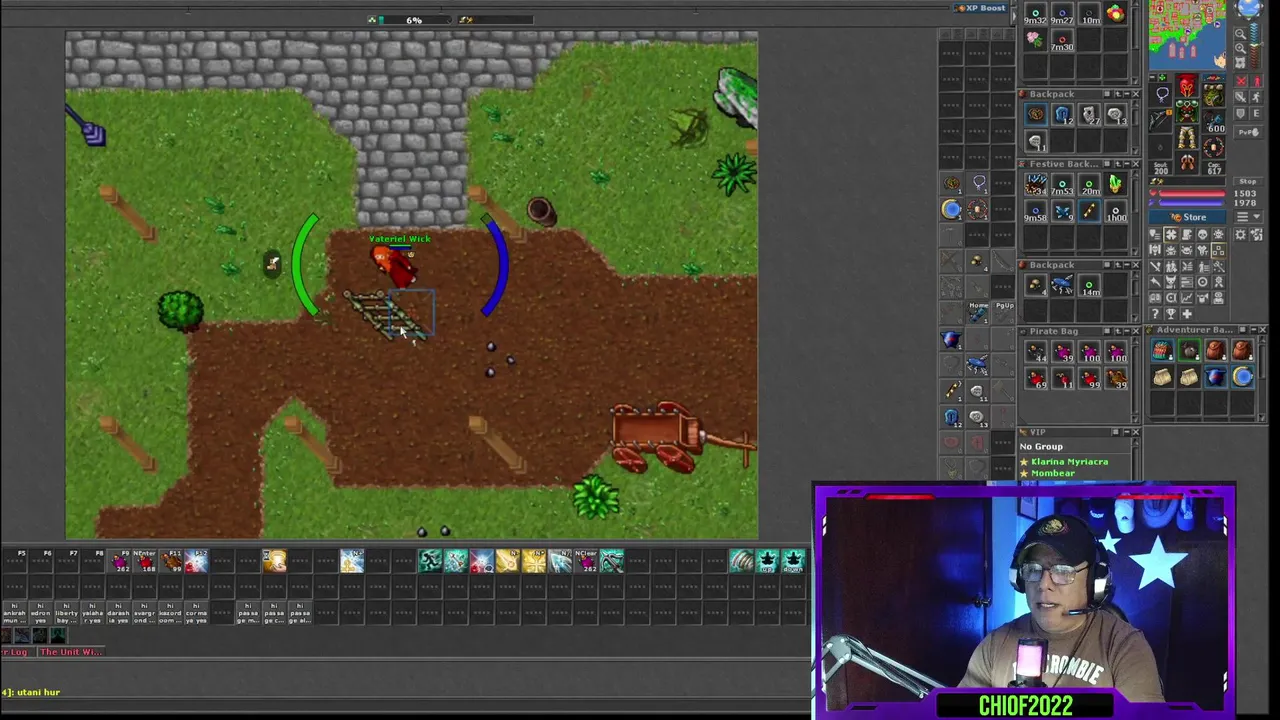Click the red health bar
1280x720 pixels.
tap(1192, 193)
